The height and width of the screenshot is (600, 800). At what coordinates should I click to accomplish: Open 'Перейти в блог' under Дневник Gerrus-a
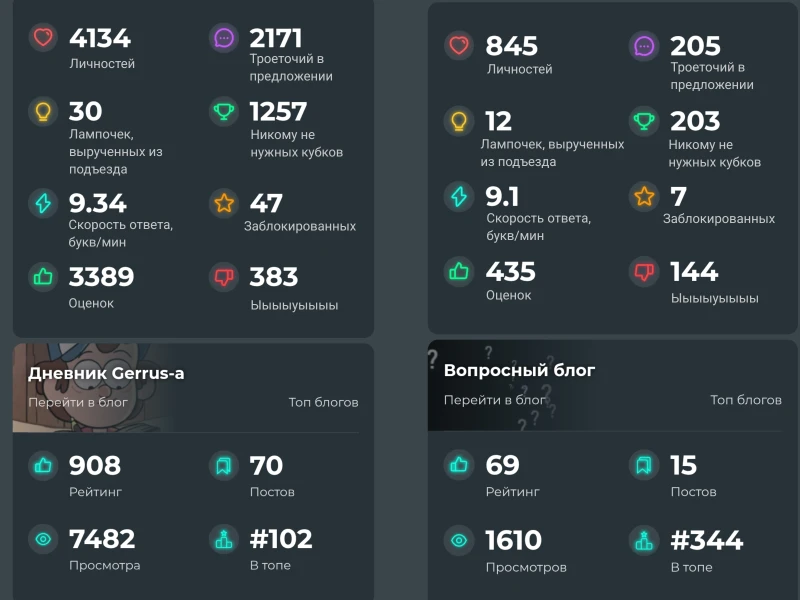coord(78,402)
